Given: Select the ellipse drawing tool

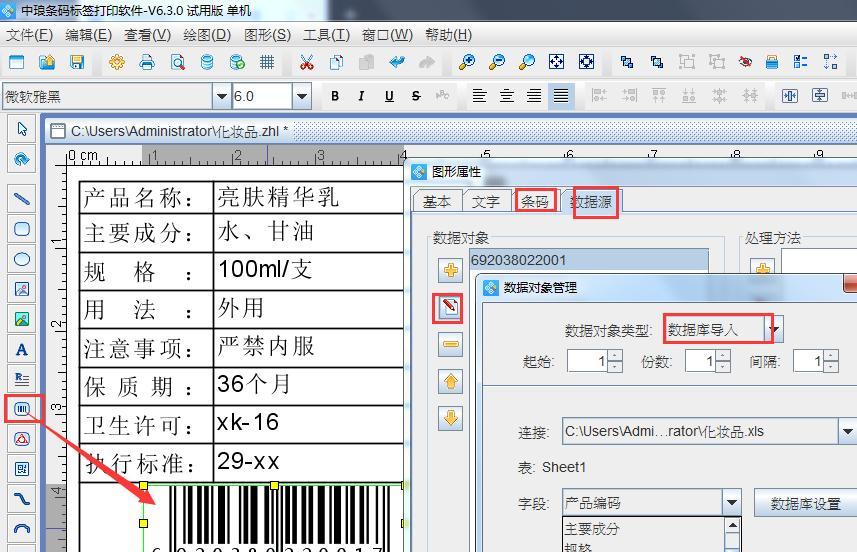Looking at the screenshot, I should (x=22, y=259).
